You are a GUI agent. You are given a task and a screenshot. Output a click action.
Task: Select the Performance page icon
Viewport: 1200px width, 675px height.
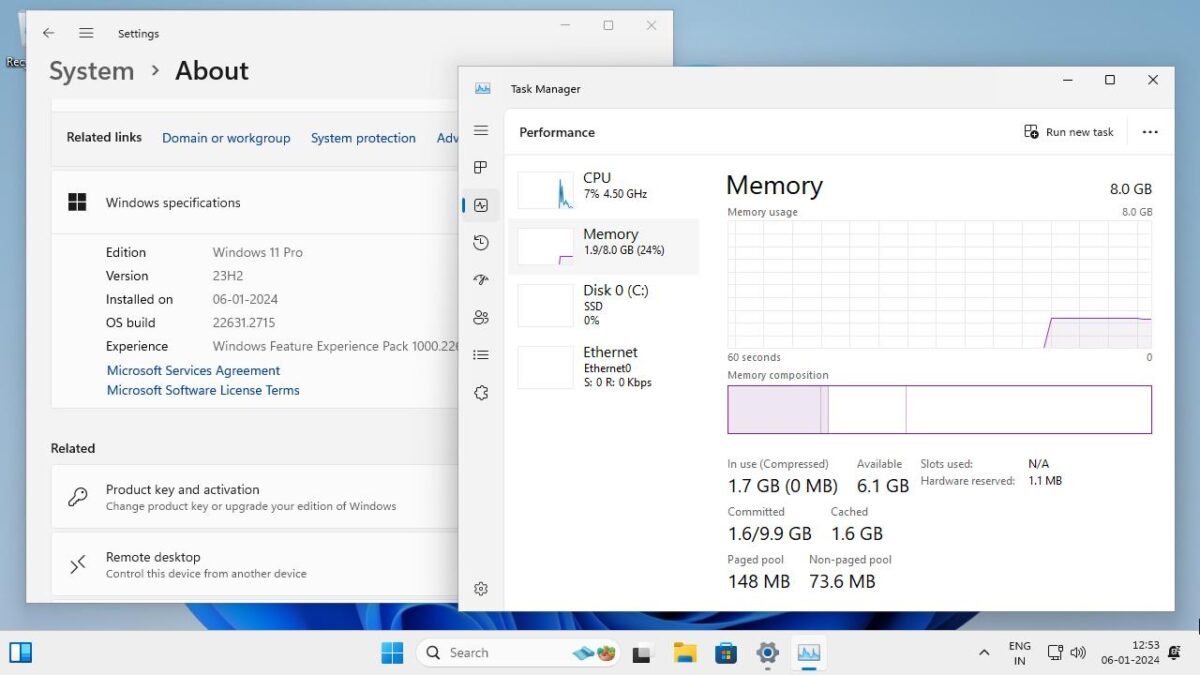click(481, 205)
